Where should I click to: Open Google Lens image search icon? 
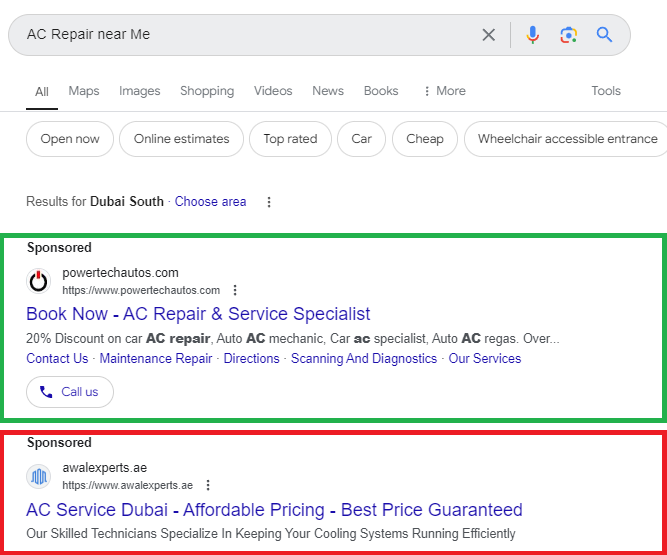coord(568,34)
